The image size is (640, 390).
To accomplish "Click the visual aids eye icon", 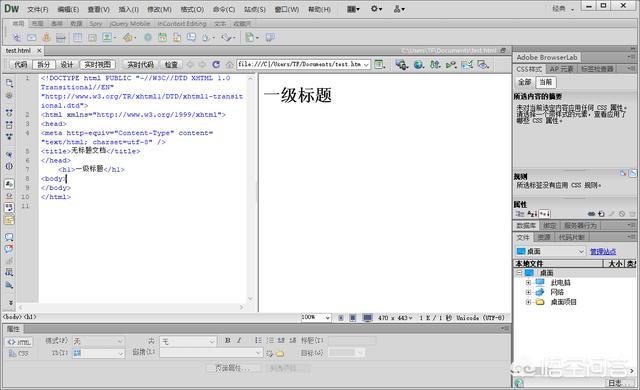I will point(483,64).
